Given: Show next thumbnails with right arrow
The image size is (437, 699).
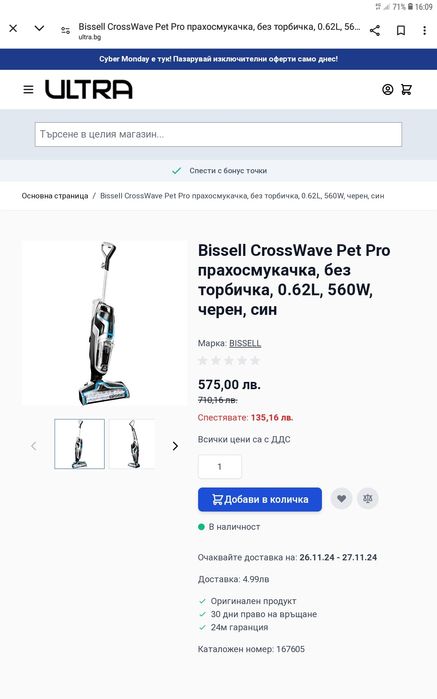Looking at the screenshot, I should (175, 446).
